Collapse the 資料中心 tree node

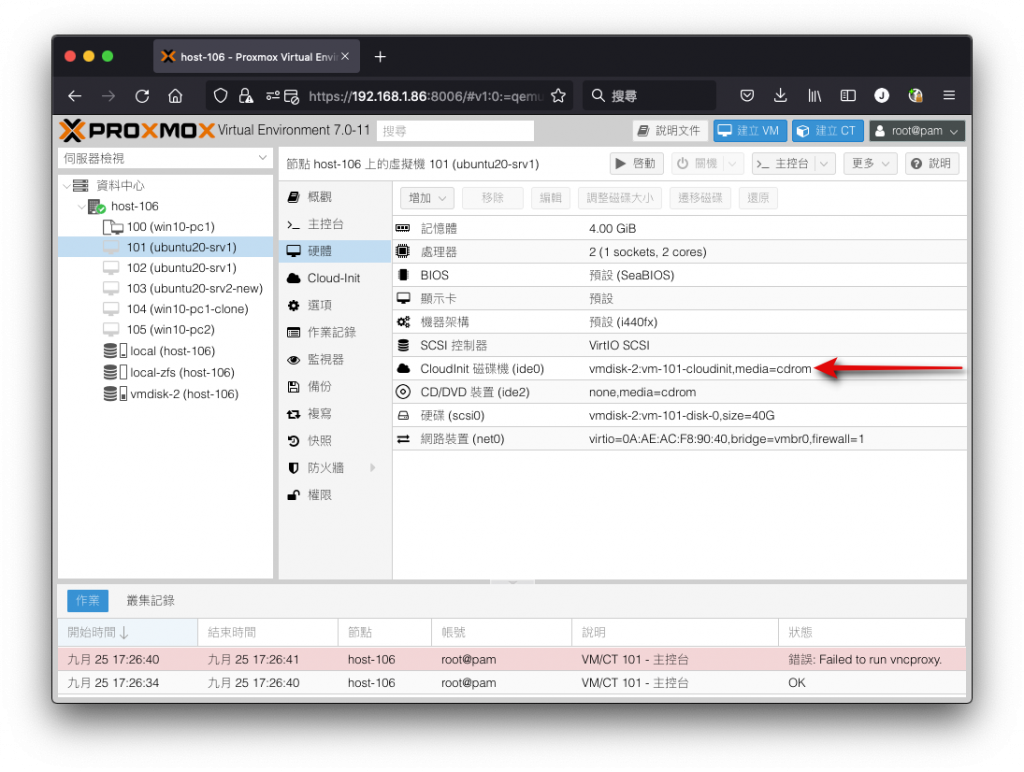[67, 185]
